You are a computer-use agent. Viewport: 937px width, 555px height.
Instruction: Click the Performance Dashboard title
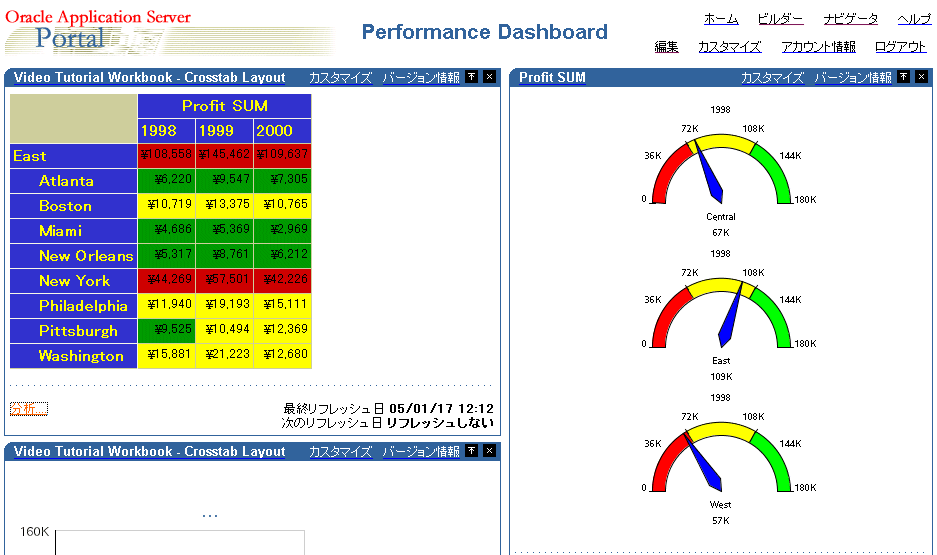click(x=485, y=32)
